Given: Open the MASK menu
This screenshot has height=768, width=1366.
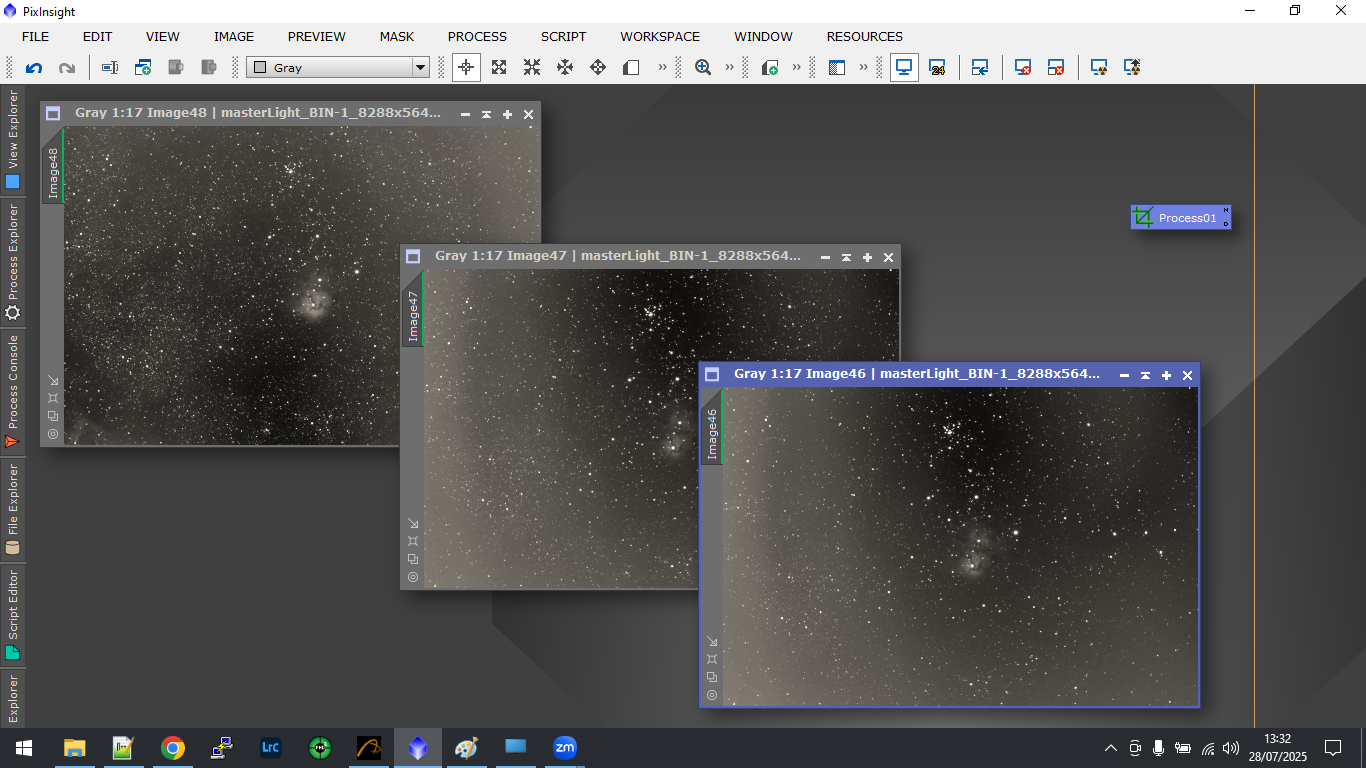Looking at the screenshot, I should coord(397,36).
